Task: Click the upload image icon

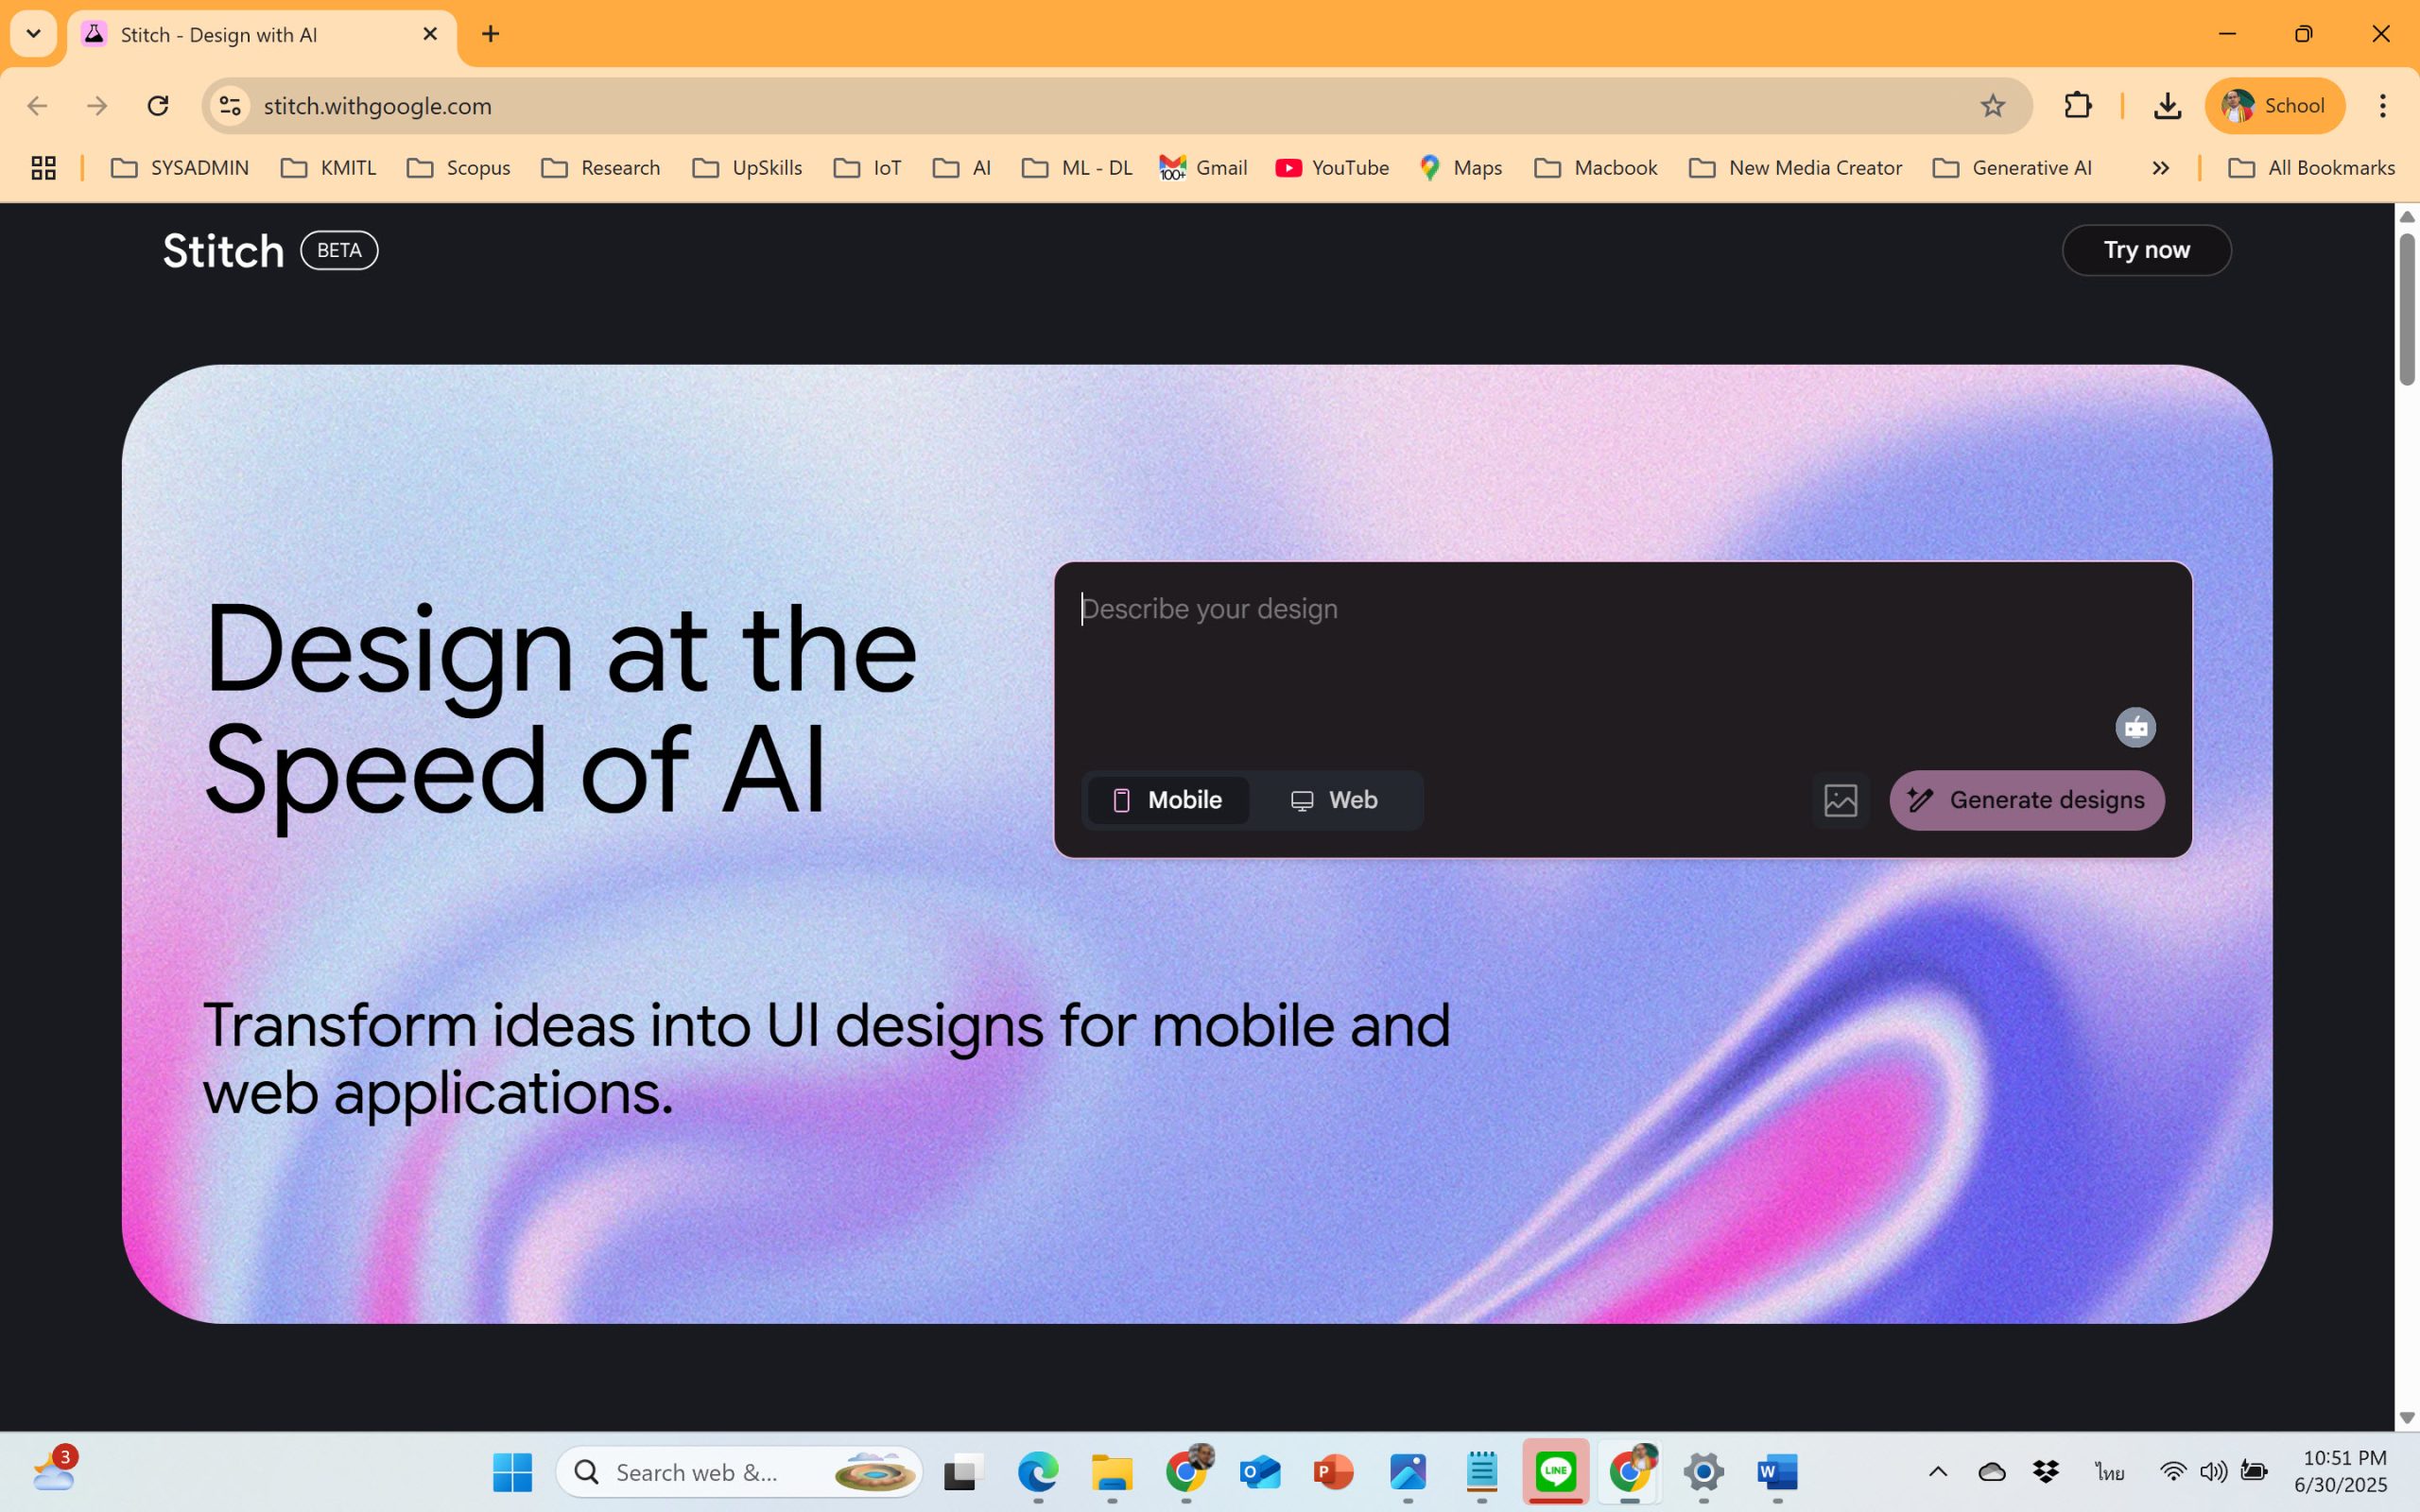Action: pyautogui.click(x=1840, y=800)
